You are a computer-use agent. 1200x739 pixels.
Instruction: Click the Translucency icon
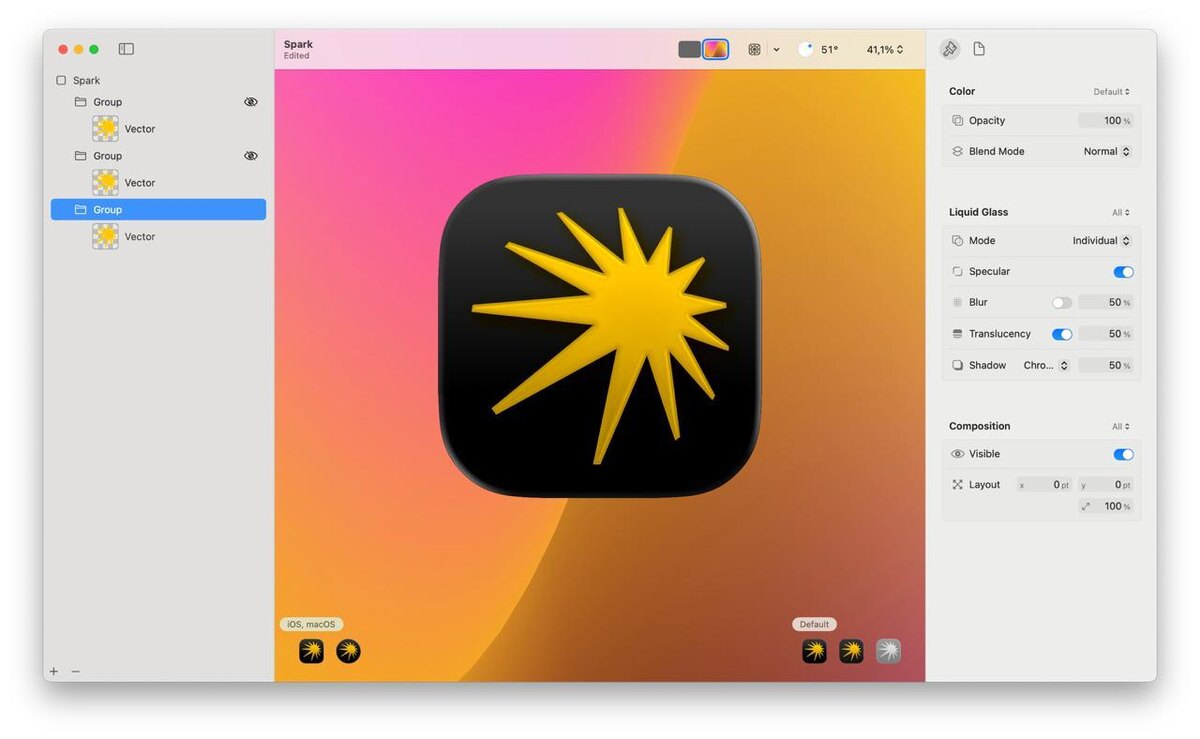[x=957, y=334]
